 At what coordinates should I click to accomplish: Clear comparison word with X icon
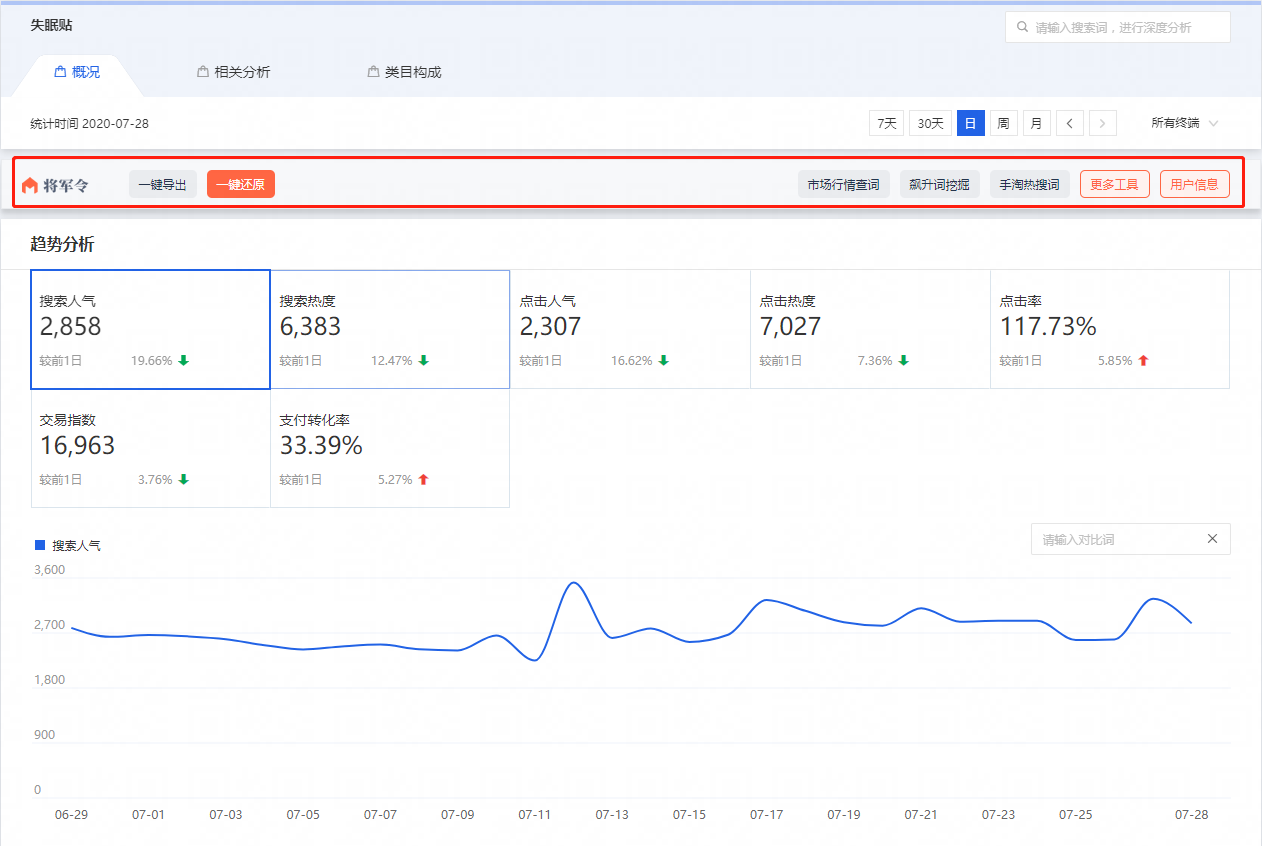coord(1212,539)
